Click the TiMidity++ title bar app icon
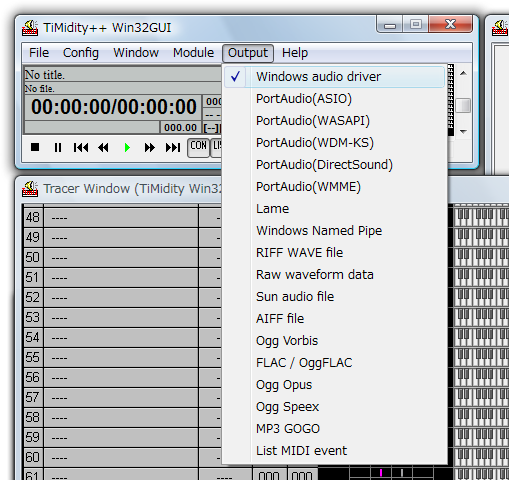The image size is (509, 480). (x=30, y=28)
